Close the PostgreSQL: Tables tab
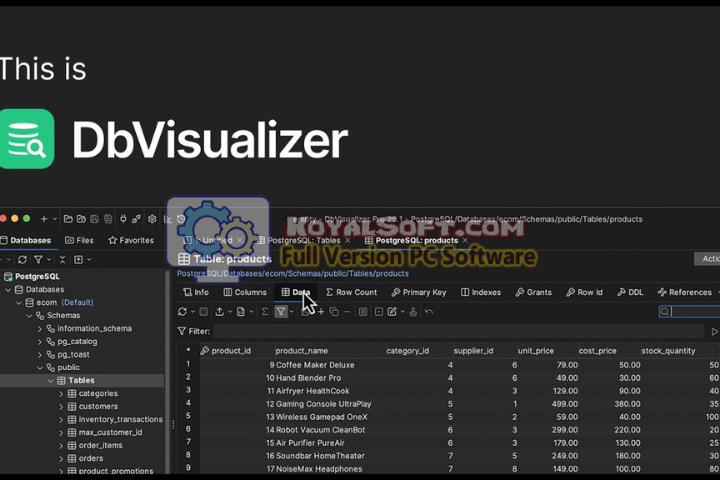The width and height of the screenshot is (720, 480). click(x=348, y=240)
